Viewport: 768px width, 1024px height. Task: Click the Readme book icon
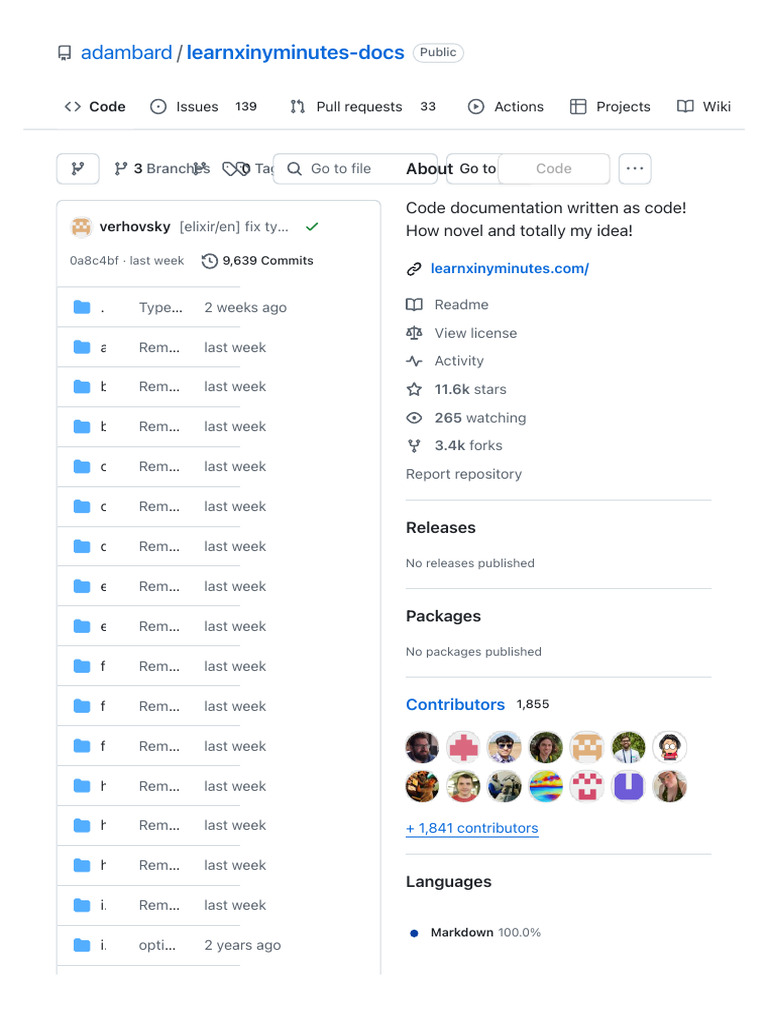click(414, 305)
